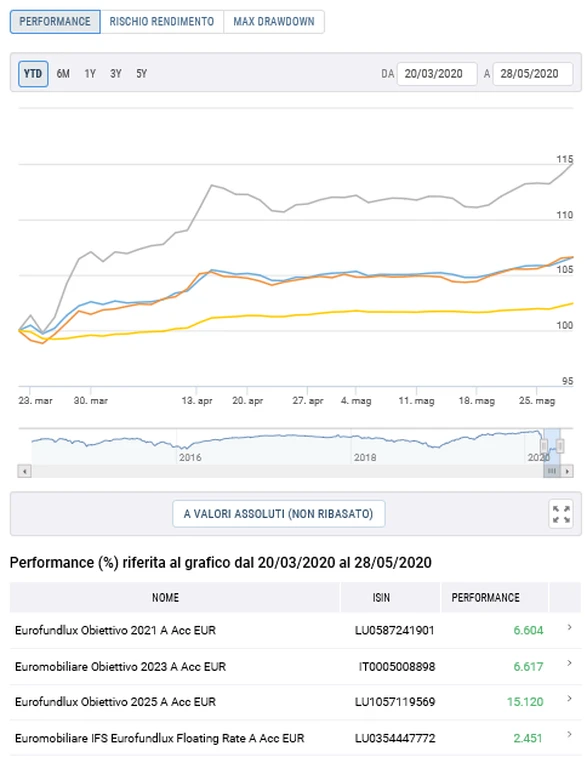This screenshot has width=587, height=763.
Task: Select the 5Y time range
Action: 142,74
